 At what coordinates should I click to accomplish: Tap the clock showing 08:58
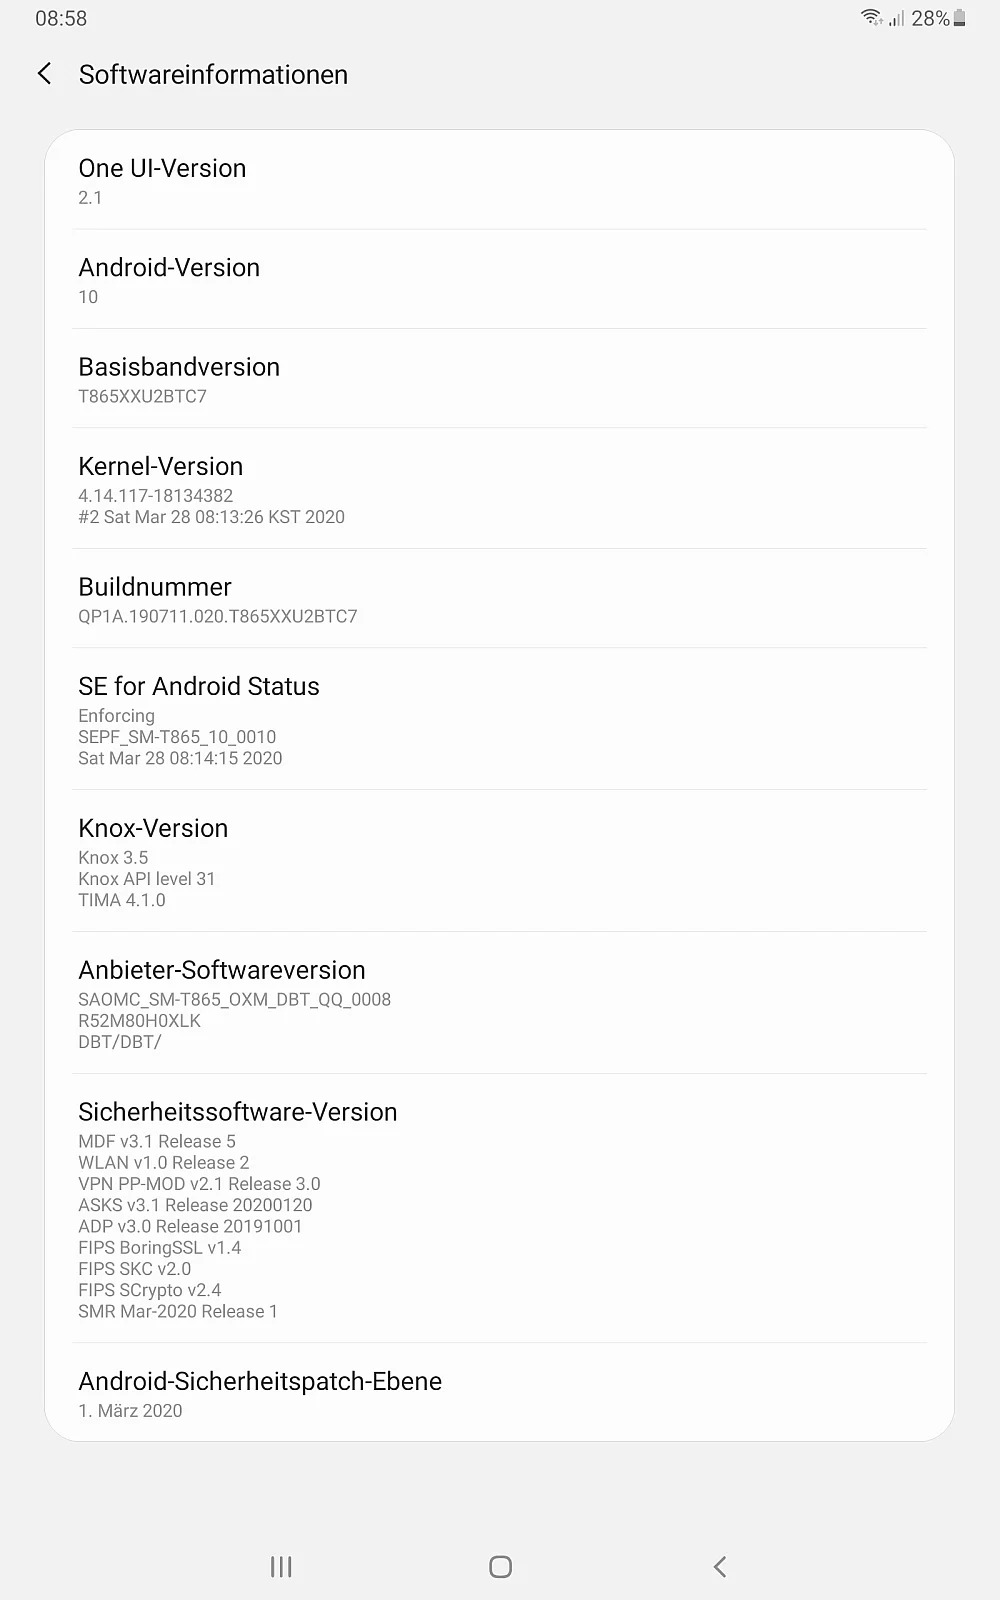click(x=61, y=18)
